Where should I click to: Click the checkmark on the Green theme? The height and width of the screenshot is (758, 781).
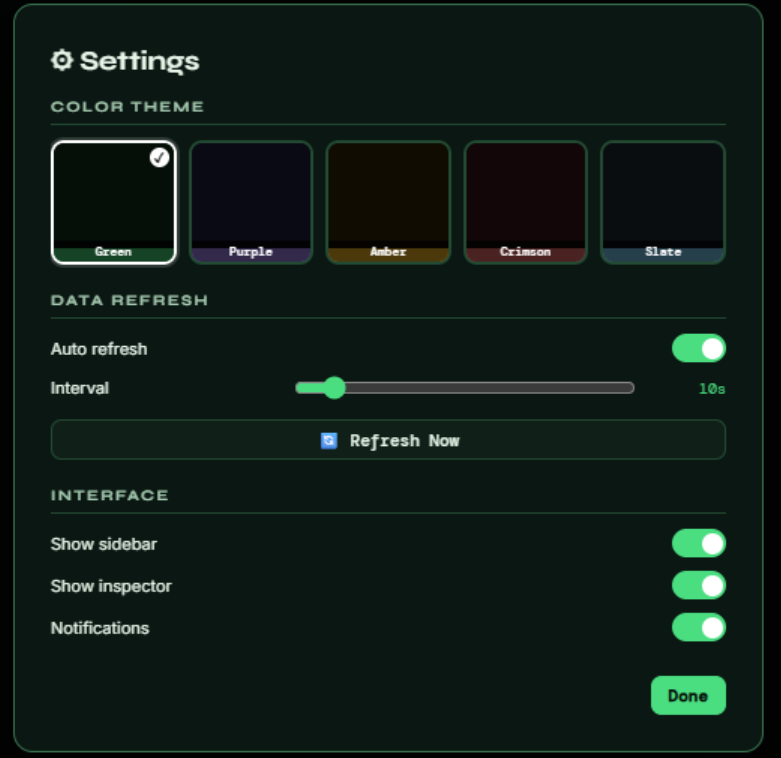click(159, 157)
